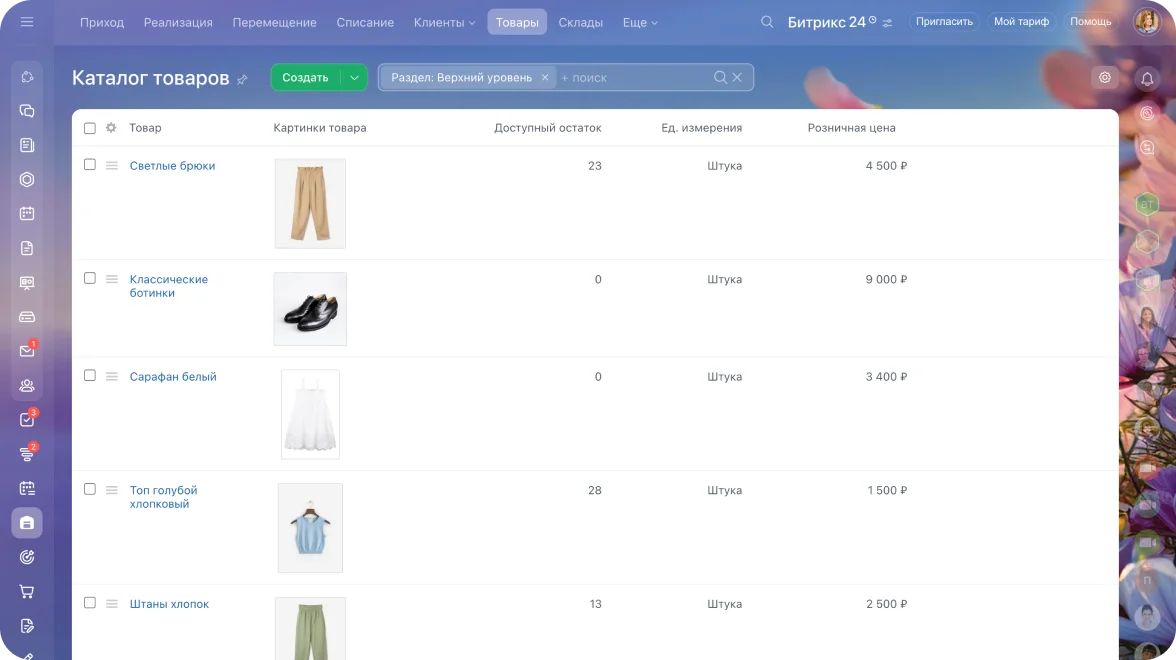The image size is (1176, 660).
Task: Click the Пригласить button
Action: [x=944, y=22]
